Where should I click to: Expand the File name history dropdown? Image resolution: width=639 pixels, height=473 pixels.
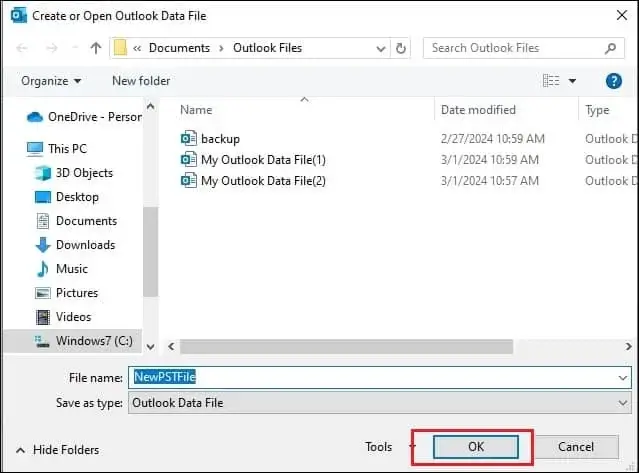click(x=623, y=378)
